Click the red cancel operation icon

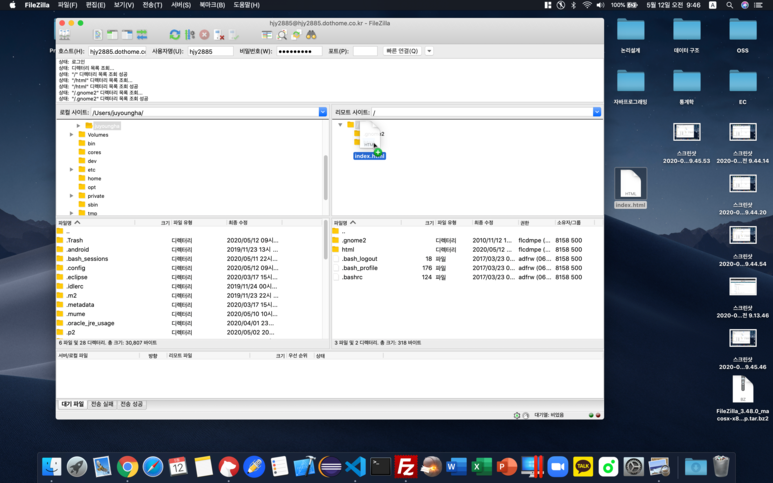(x=205, y=35)
